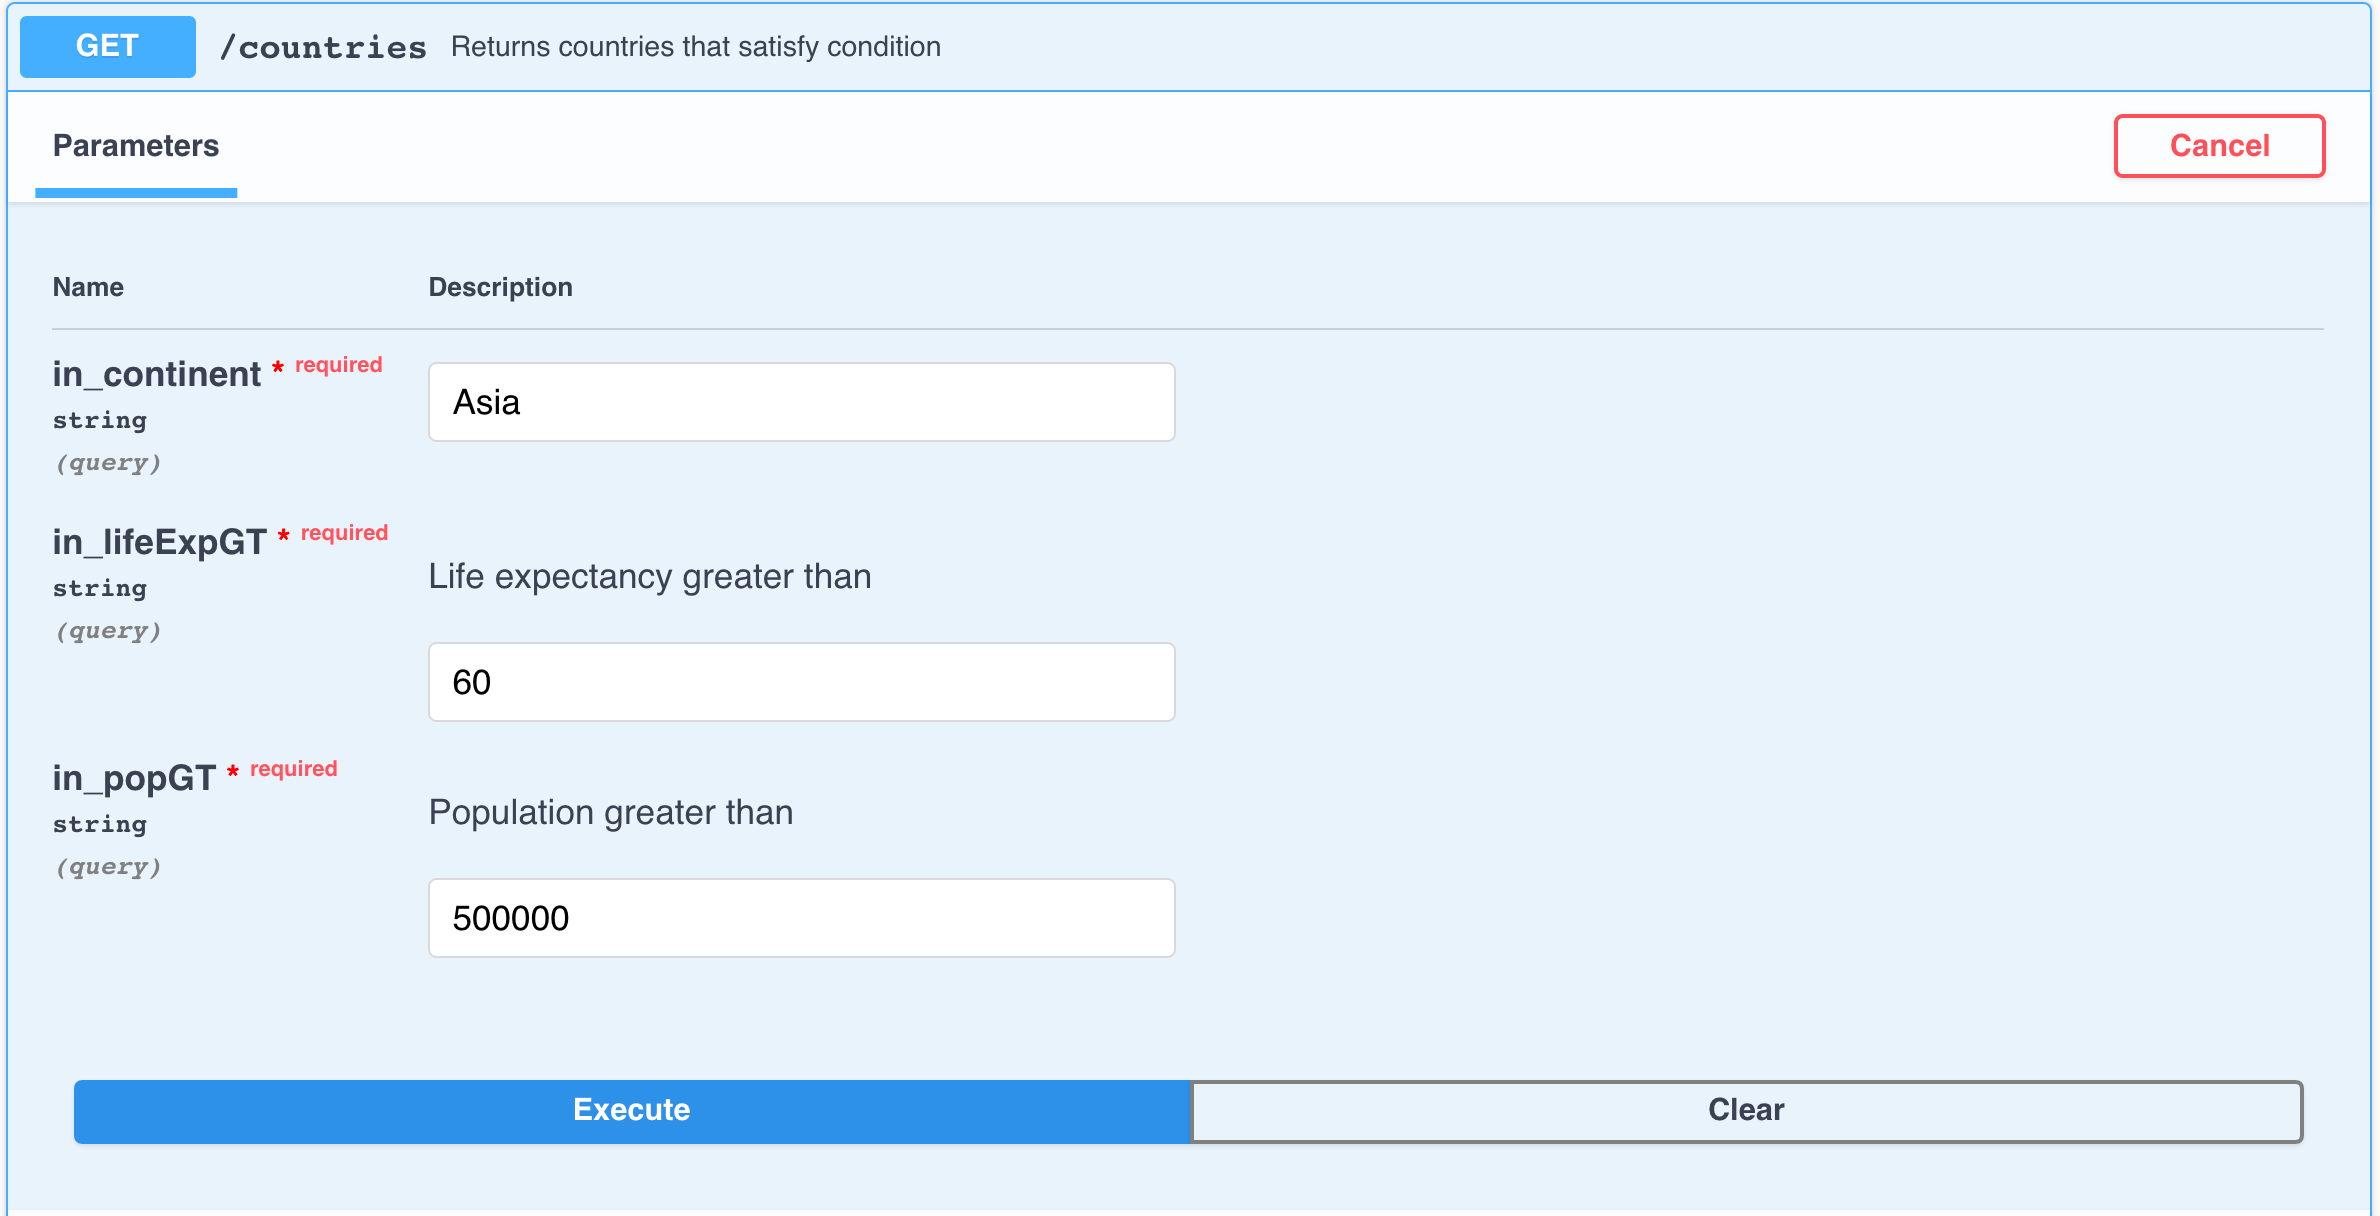
Task: Click the in_continent parameter name
Action: coord(157,374)
